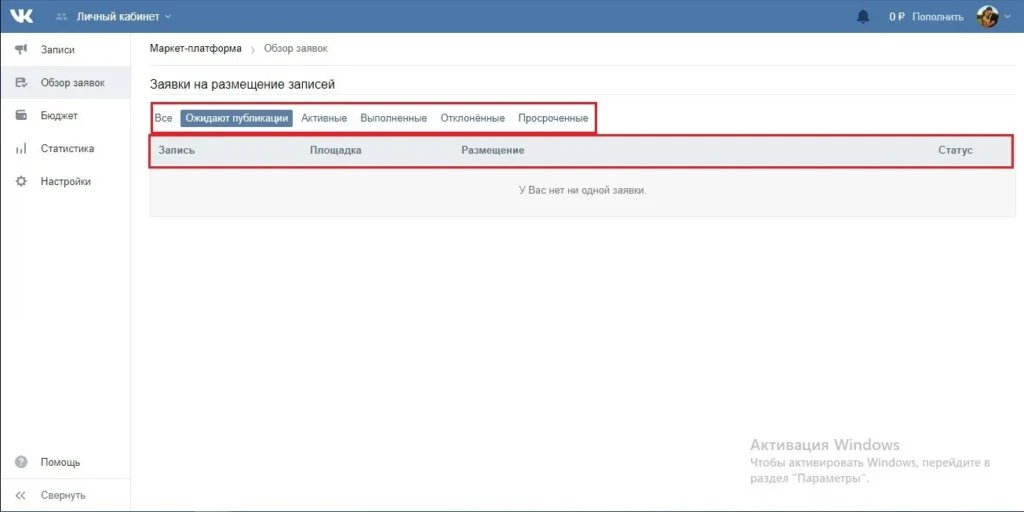The image size is (1024, 512).
Task: Expand the arrow next to profile avatar
Action: 1007,17
